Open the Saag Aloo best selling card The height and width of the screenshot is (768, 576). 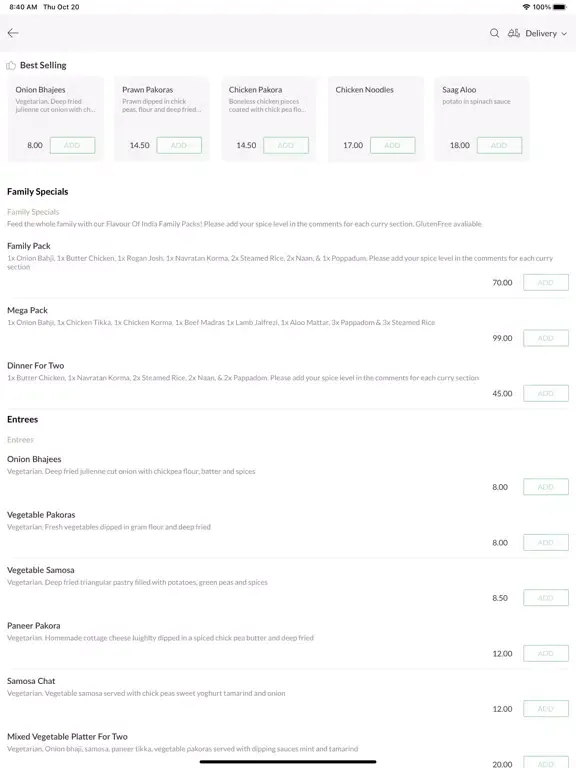coord(482,119)
